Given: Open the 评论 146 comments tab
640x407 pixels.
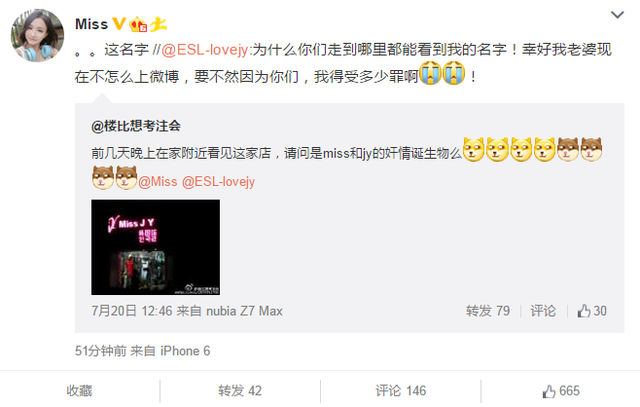Looking at the screenshot, I should click(400, 391).
